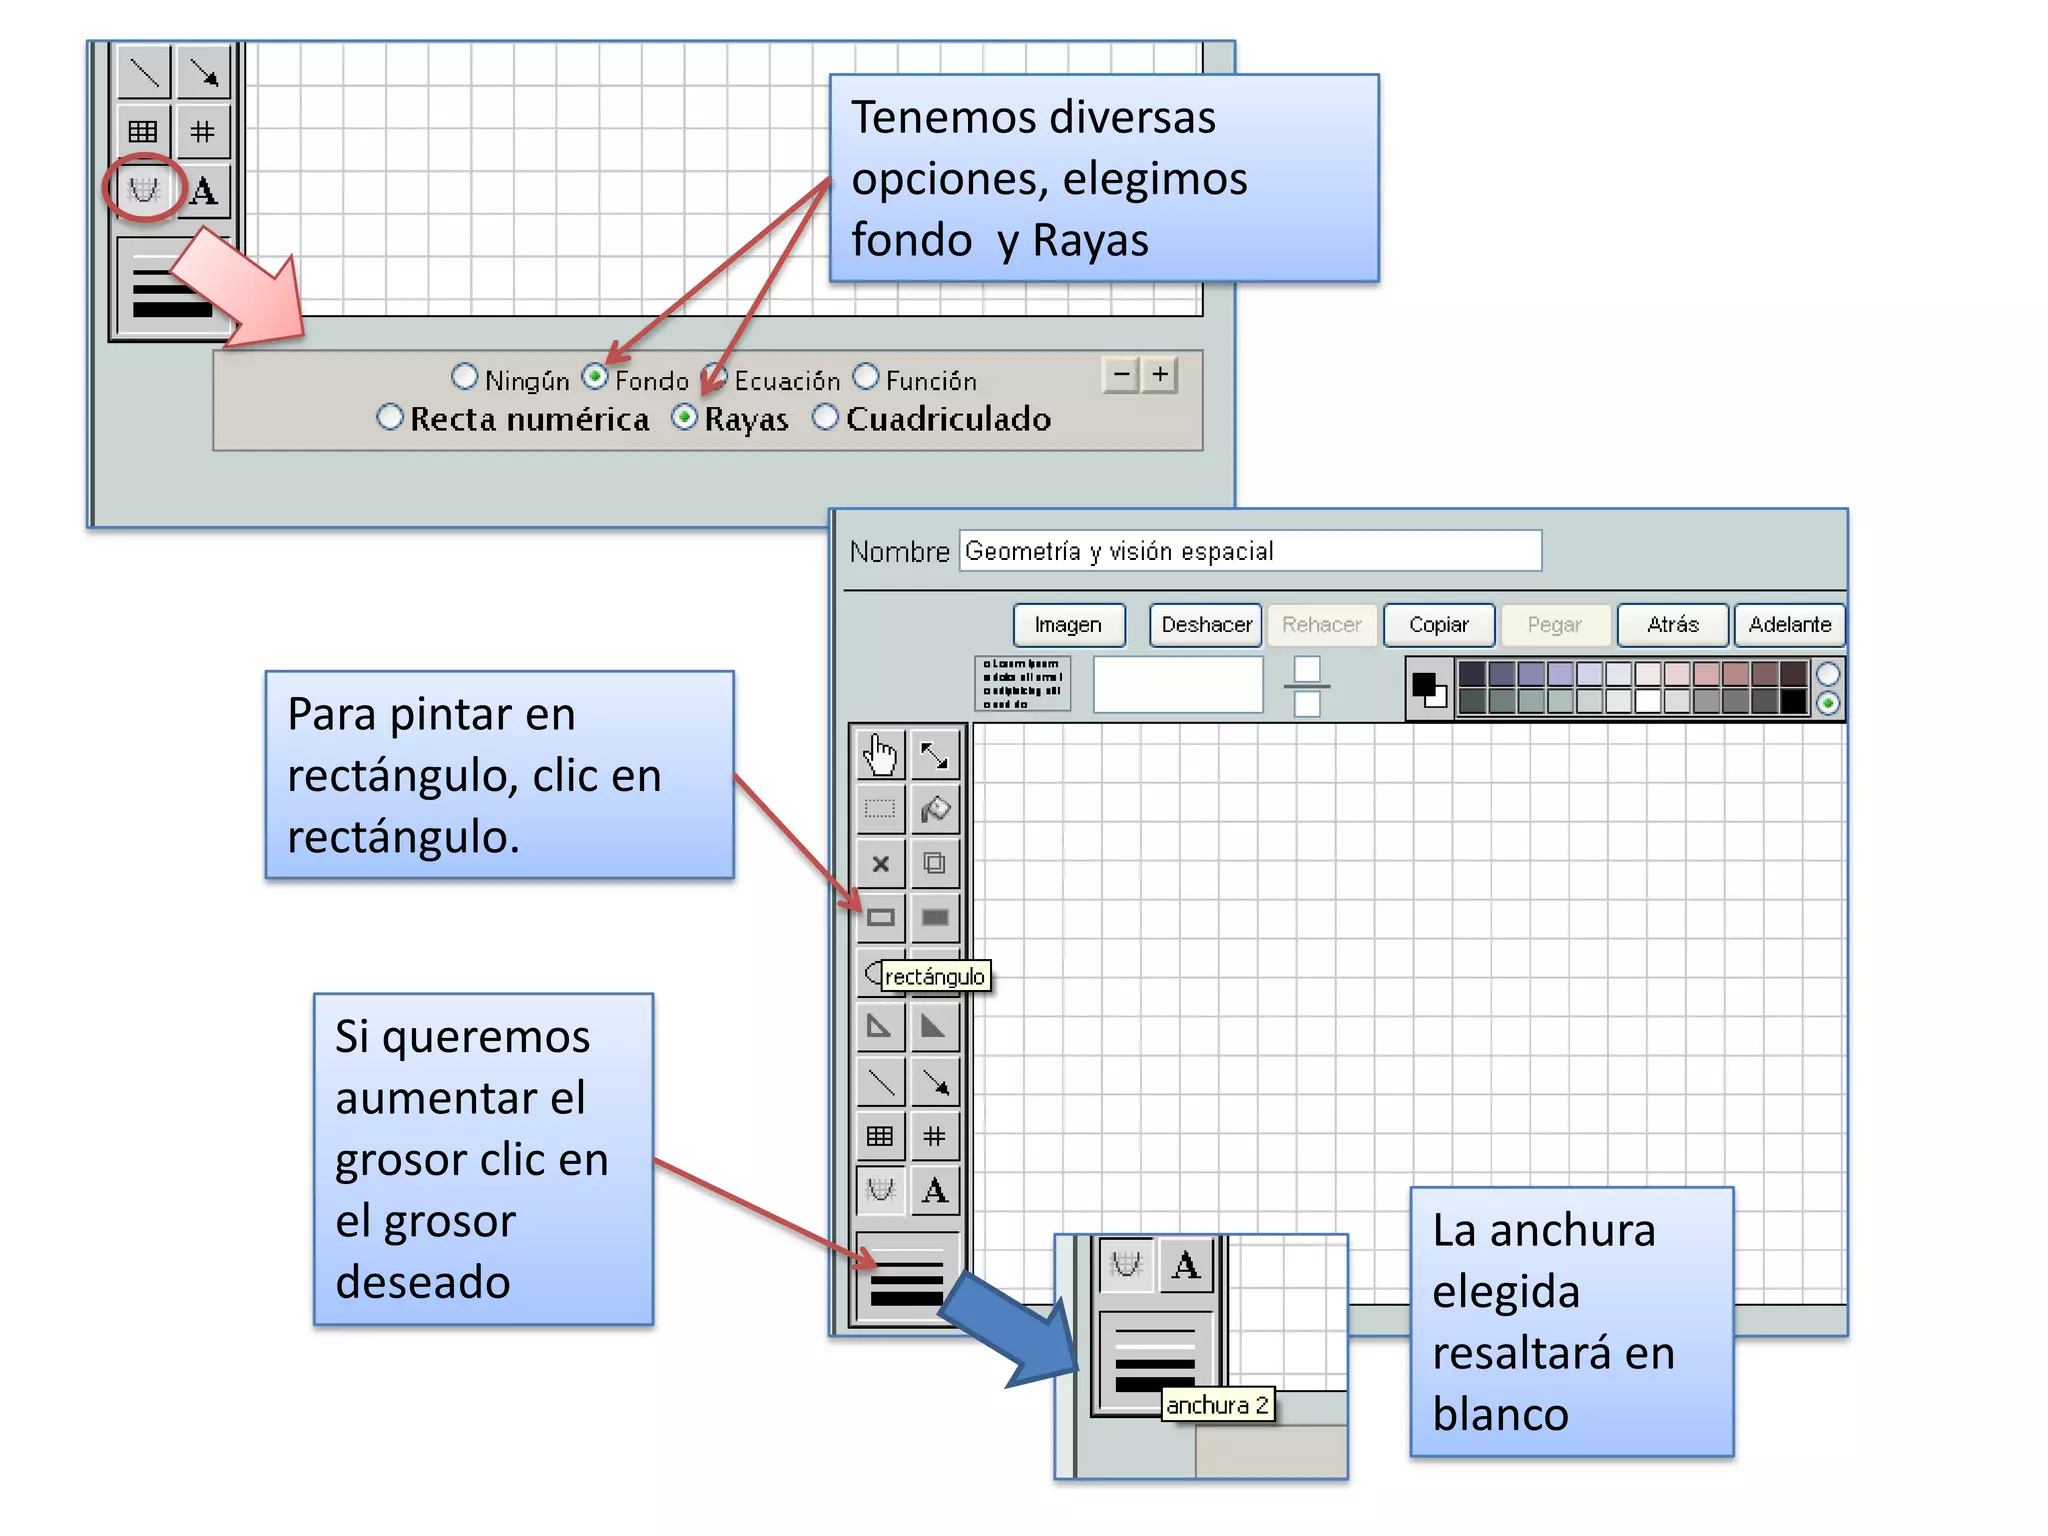2048x1536 pixels.
Task: Click the text paragraph sample block
Action: tap(1022, 684)
